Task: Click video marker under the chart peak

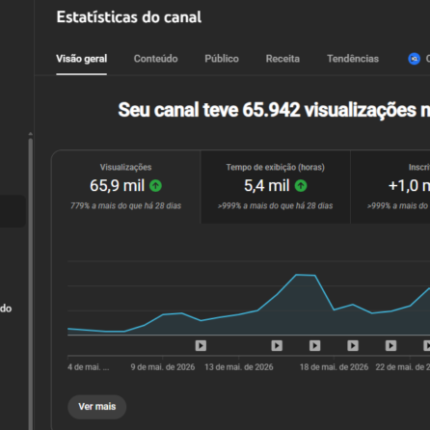Action: [x=315, y=346]
